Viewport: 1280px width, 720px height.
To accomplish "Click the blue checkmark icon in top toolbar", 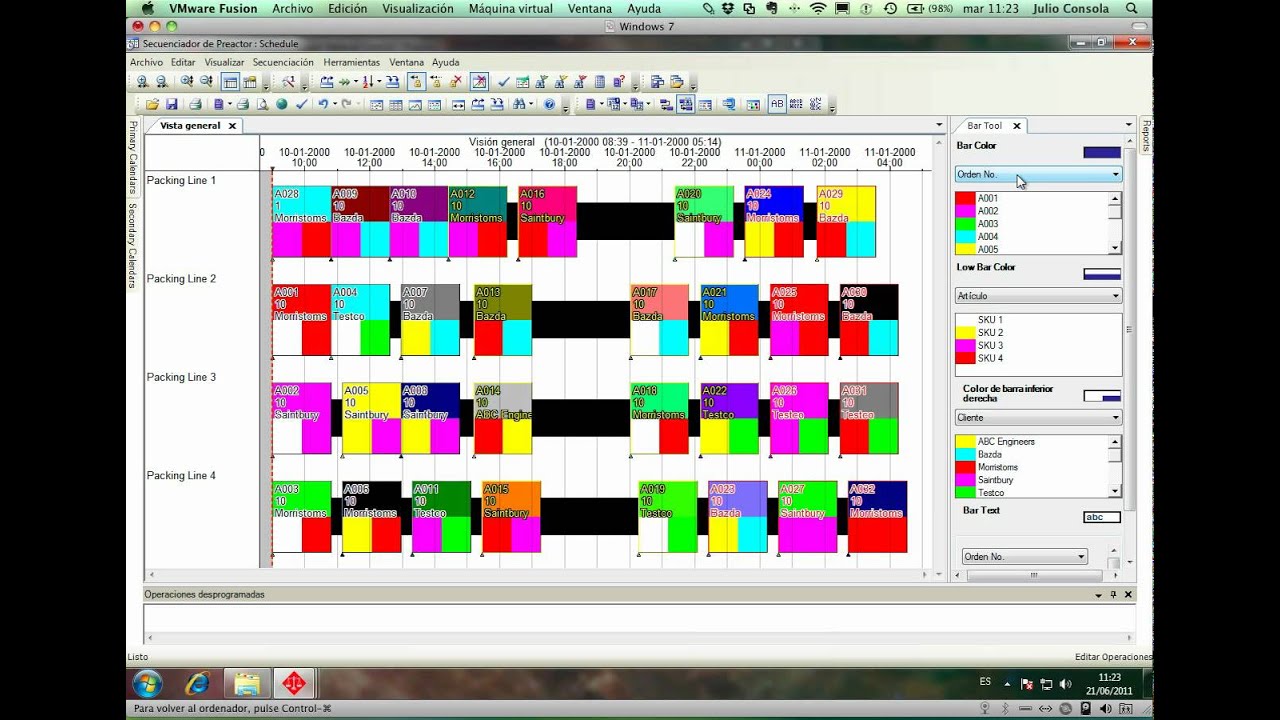I will pos(503,82).
